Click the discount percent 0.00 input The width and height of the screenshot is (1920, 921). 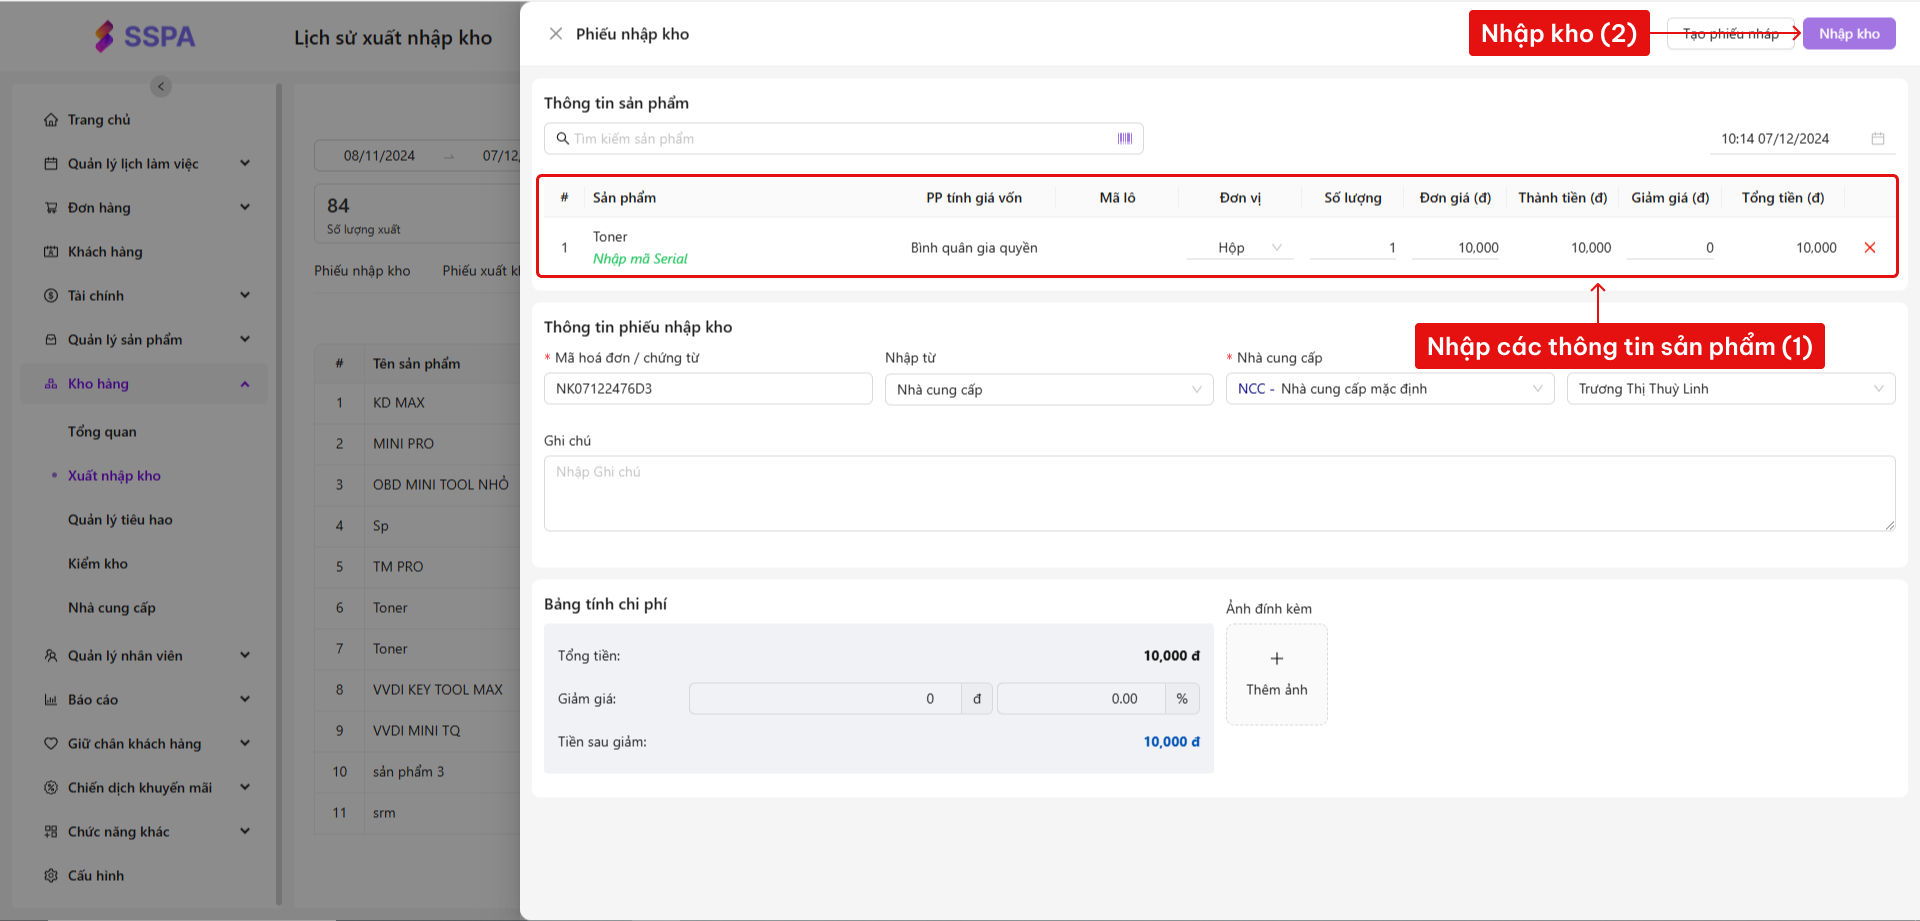coord(1081,699)
